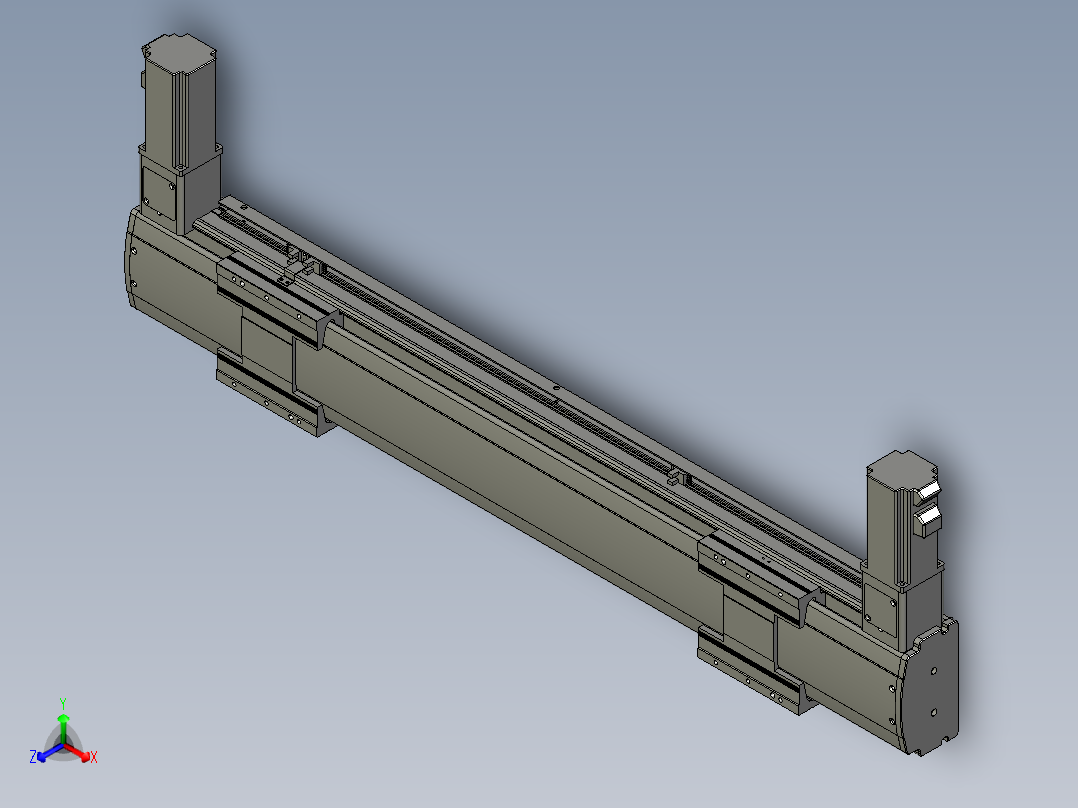Select the left curved end cap
The width and height of the screenshot is (1078, 808).
coord(130,259)
